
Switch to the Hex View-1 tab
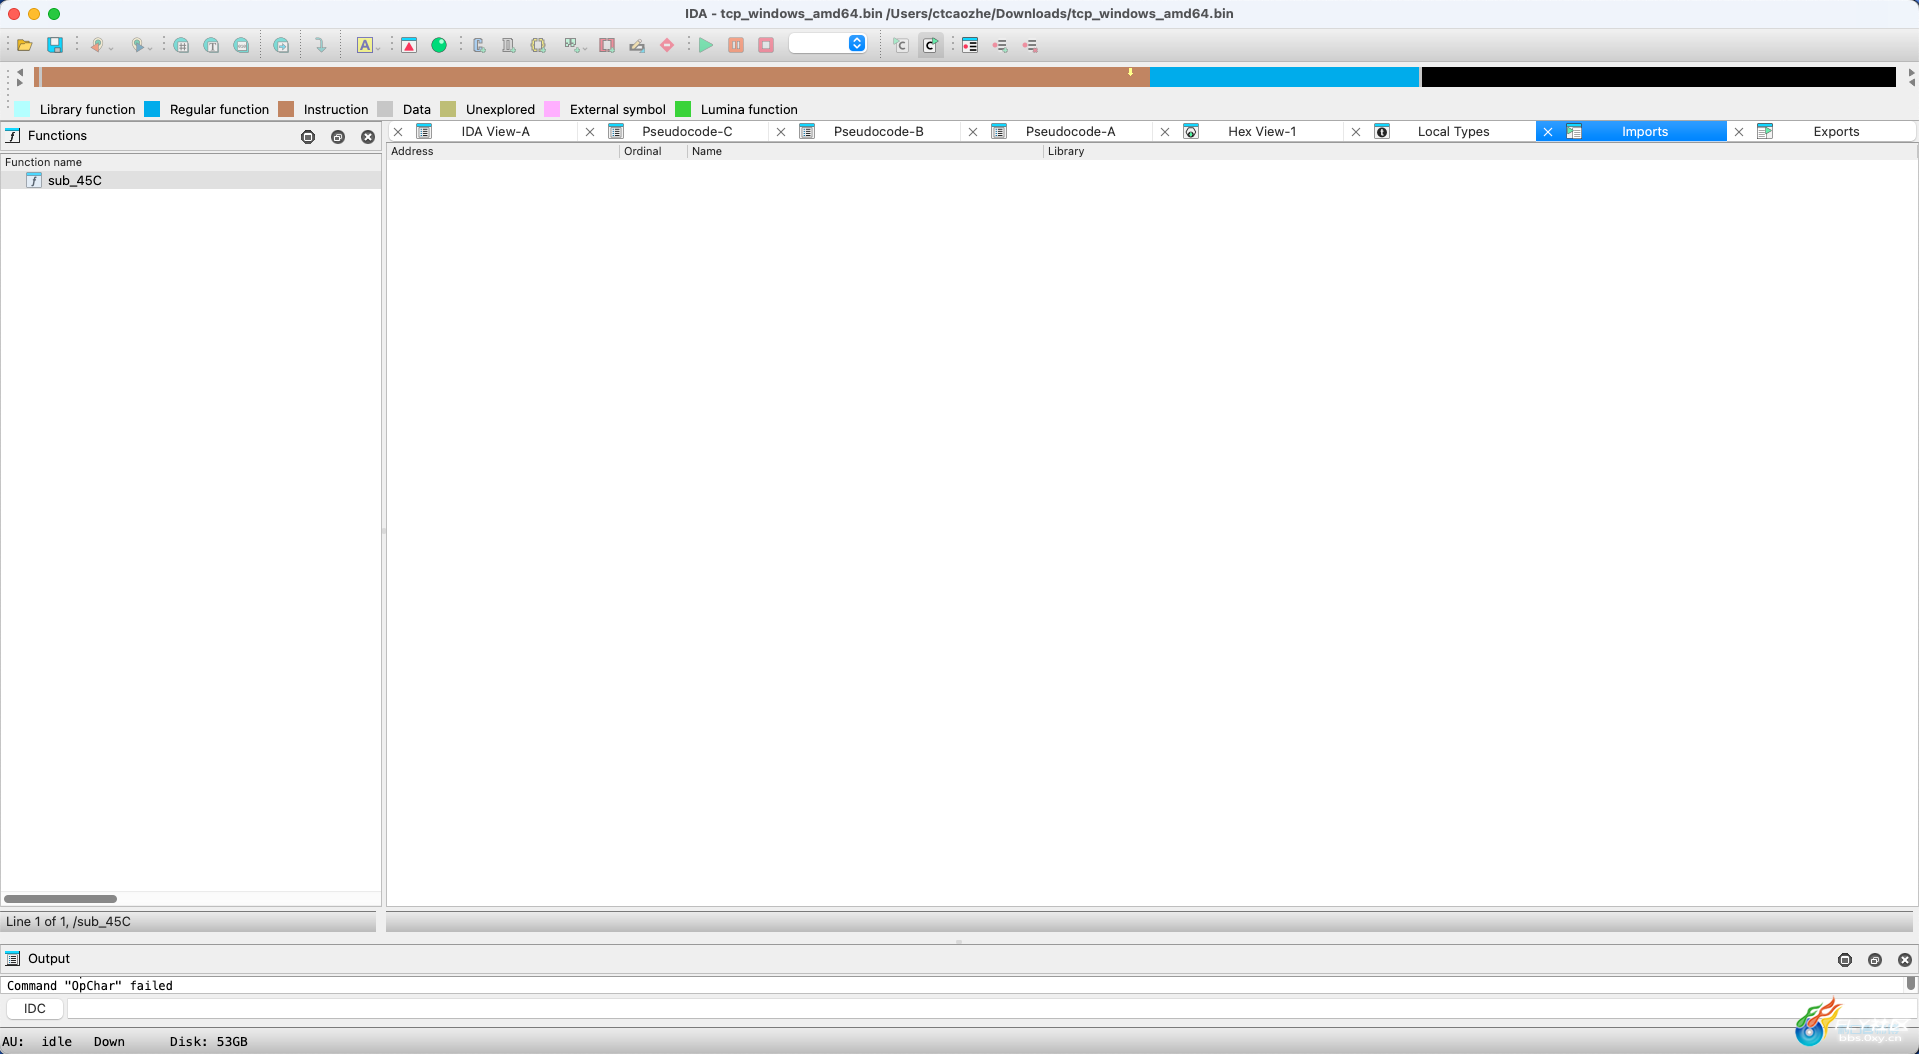click(x=1261, y=131)
